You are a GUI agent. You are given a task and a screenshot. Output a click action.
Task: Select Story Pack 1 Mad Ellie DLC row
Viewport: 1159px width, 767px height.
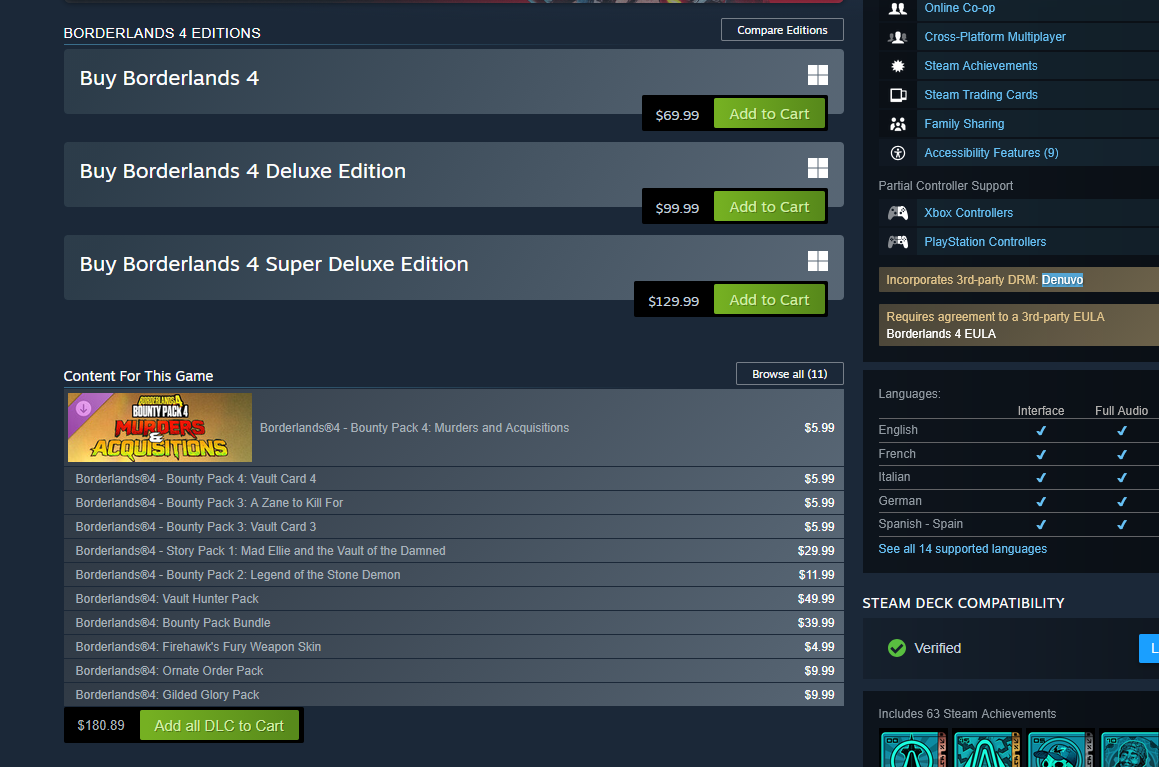(x=454, y=550)
